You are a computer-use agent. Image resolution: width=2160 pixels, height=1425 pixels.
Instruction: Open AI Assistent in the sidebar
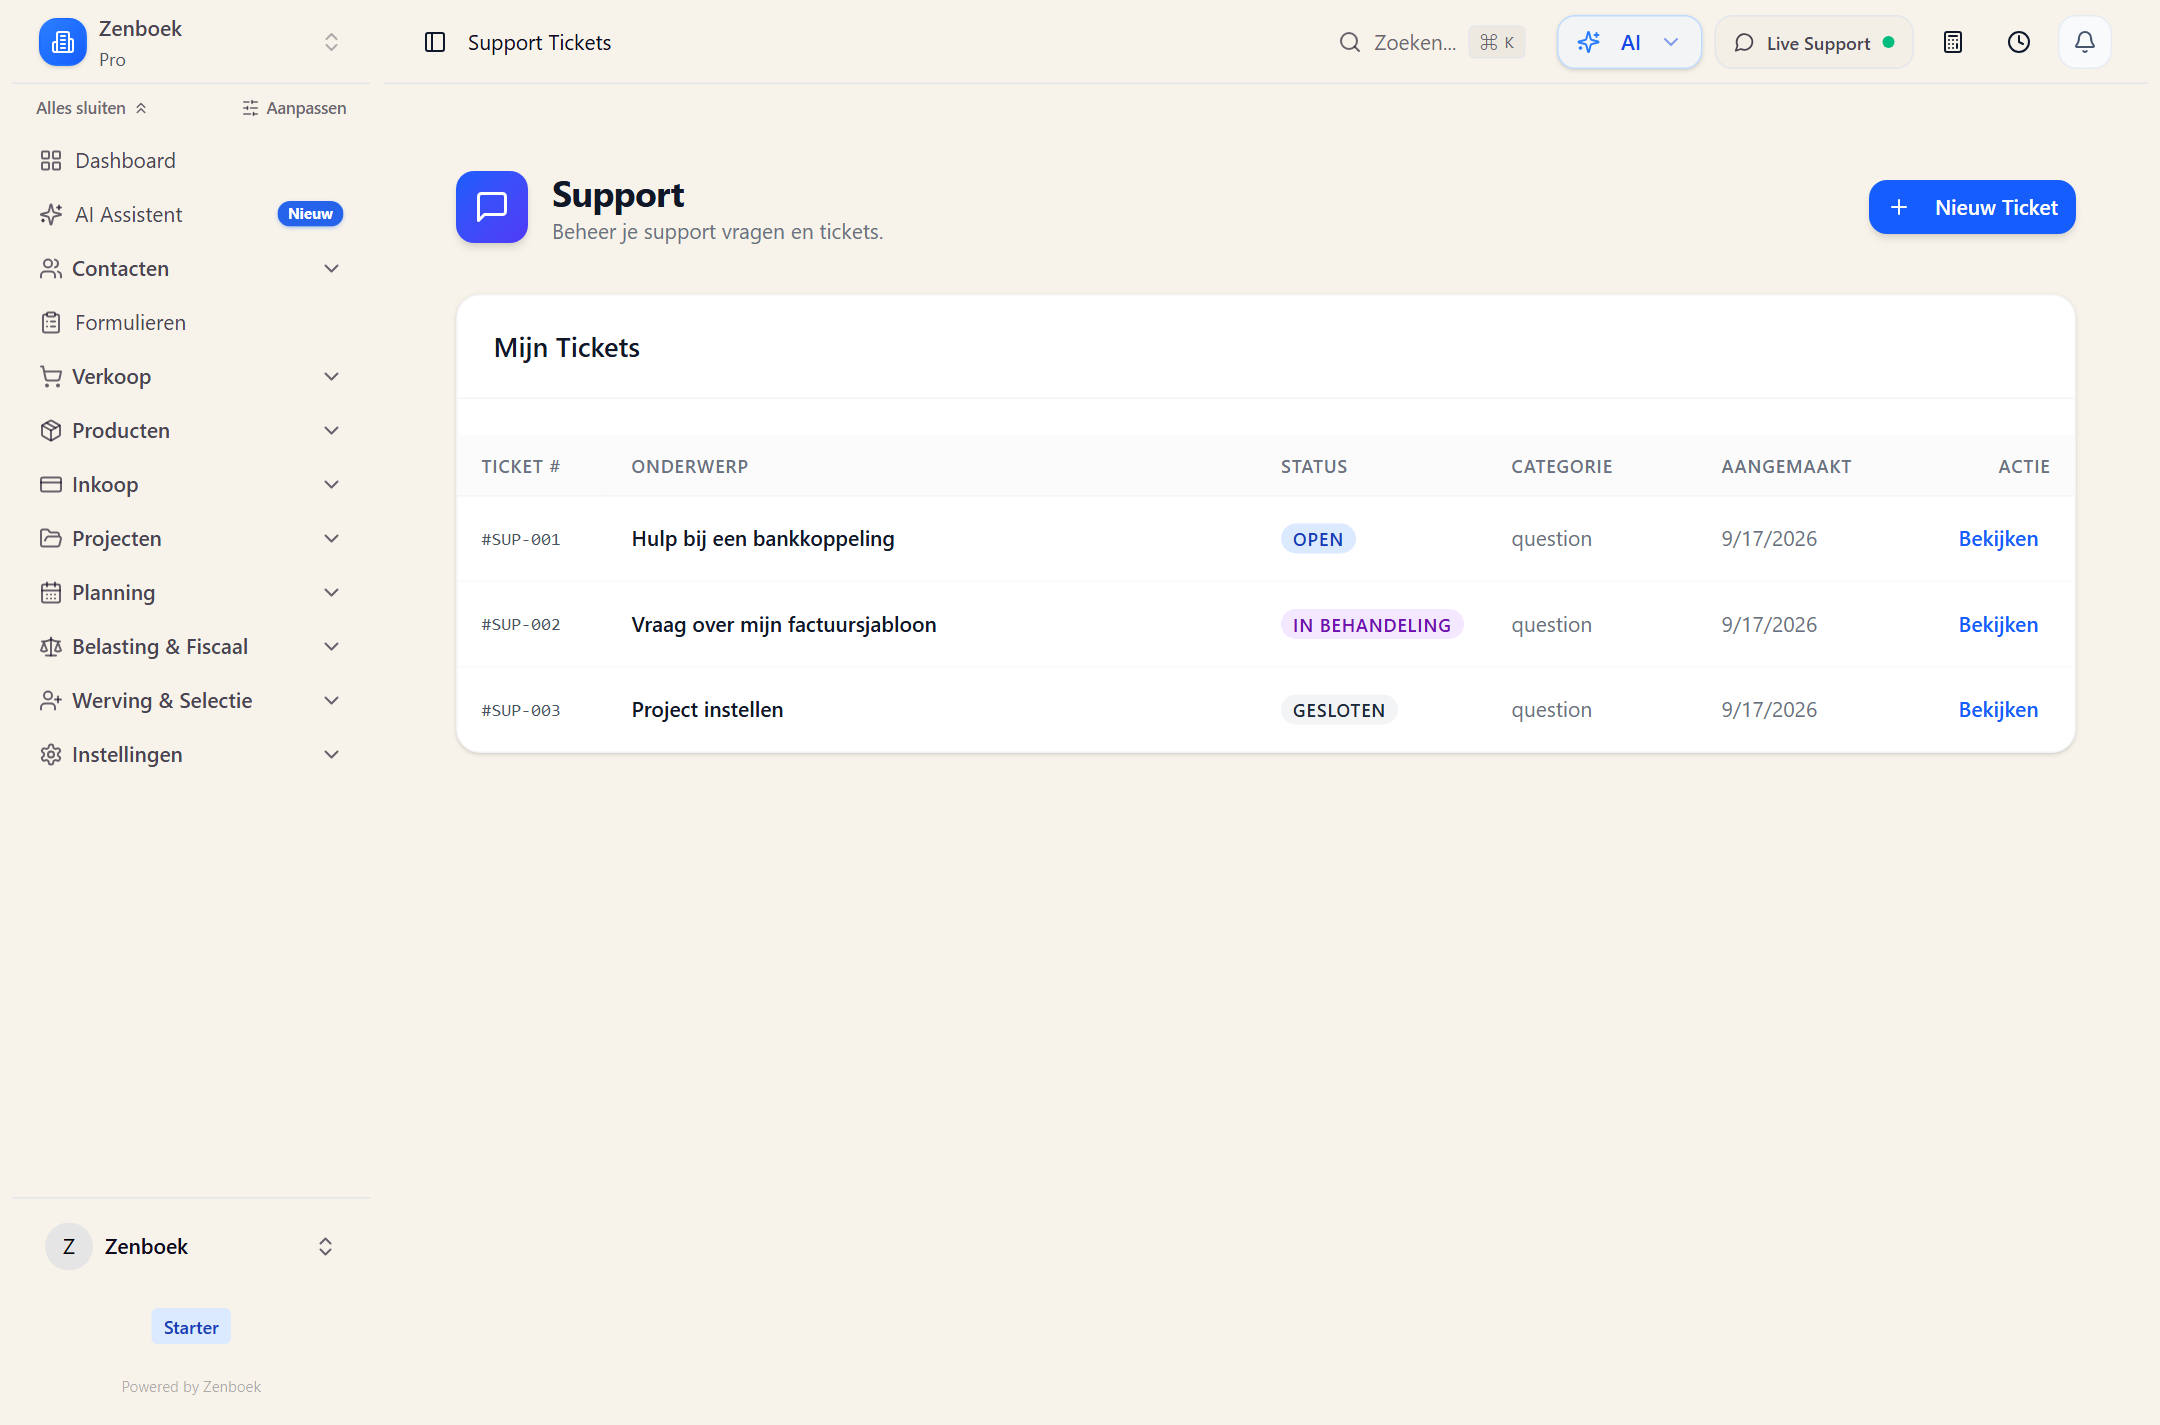pos(190,215)
